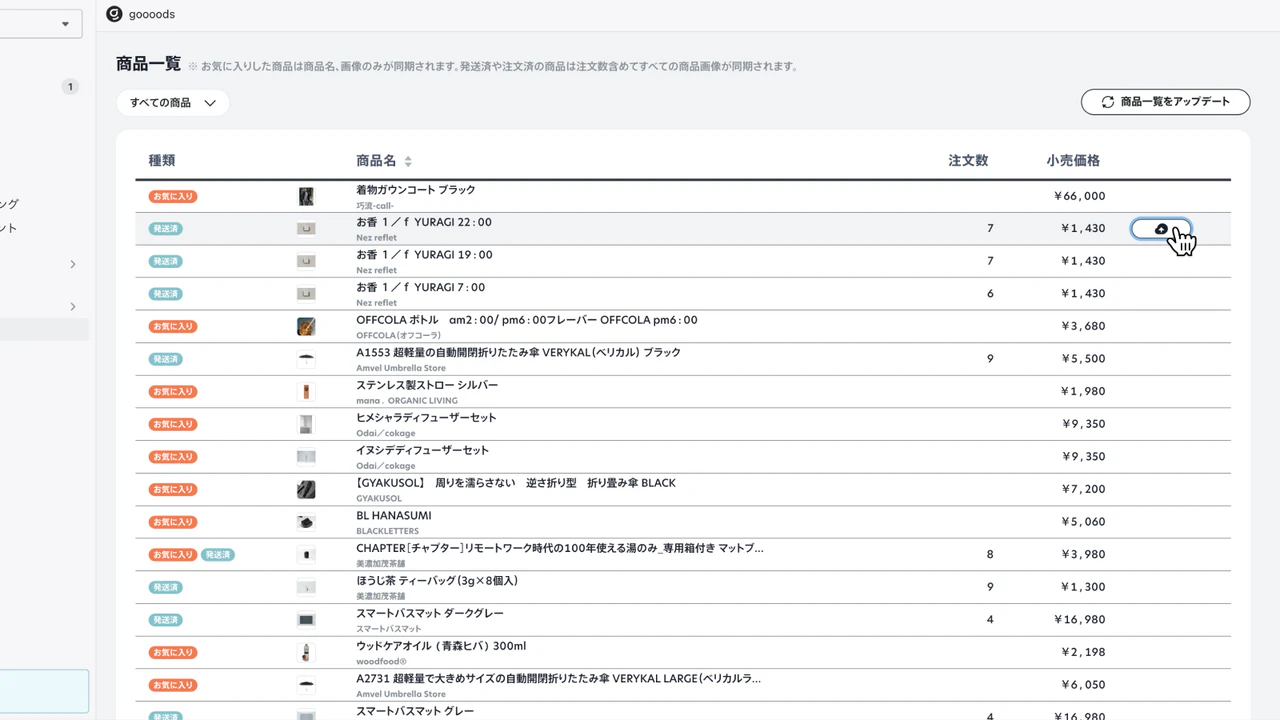Click thumbnail of A1553 umbrella VERYKAL ブラック
Viewport: 1280px width, 720px height.
306,359
